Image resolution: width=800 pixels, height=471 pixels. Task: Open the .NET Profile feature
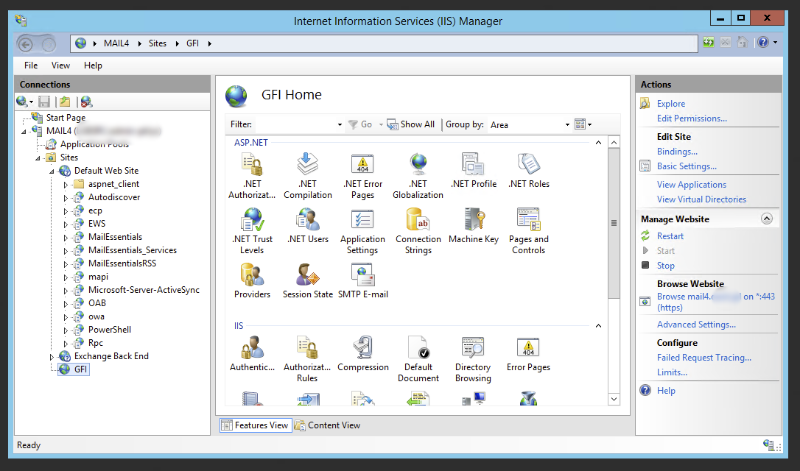[473, 170]
